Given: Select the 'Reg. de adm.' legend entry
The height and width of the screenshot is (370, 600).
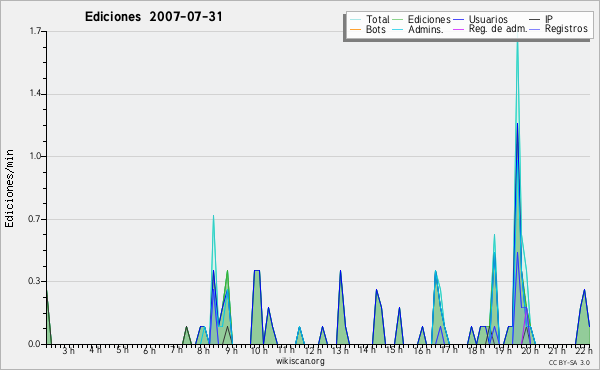Looking at the screenshot, I should pos(498,29).
